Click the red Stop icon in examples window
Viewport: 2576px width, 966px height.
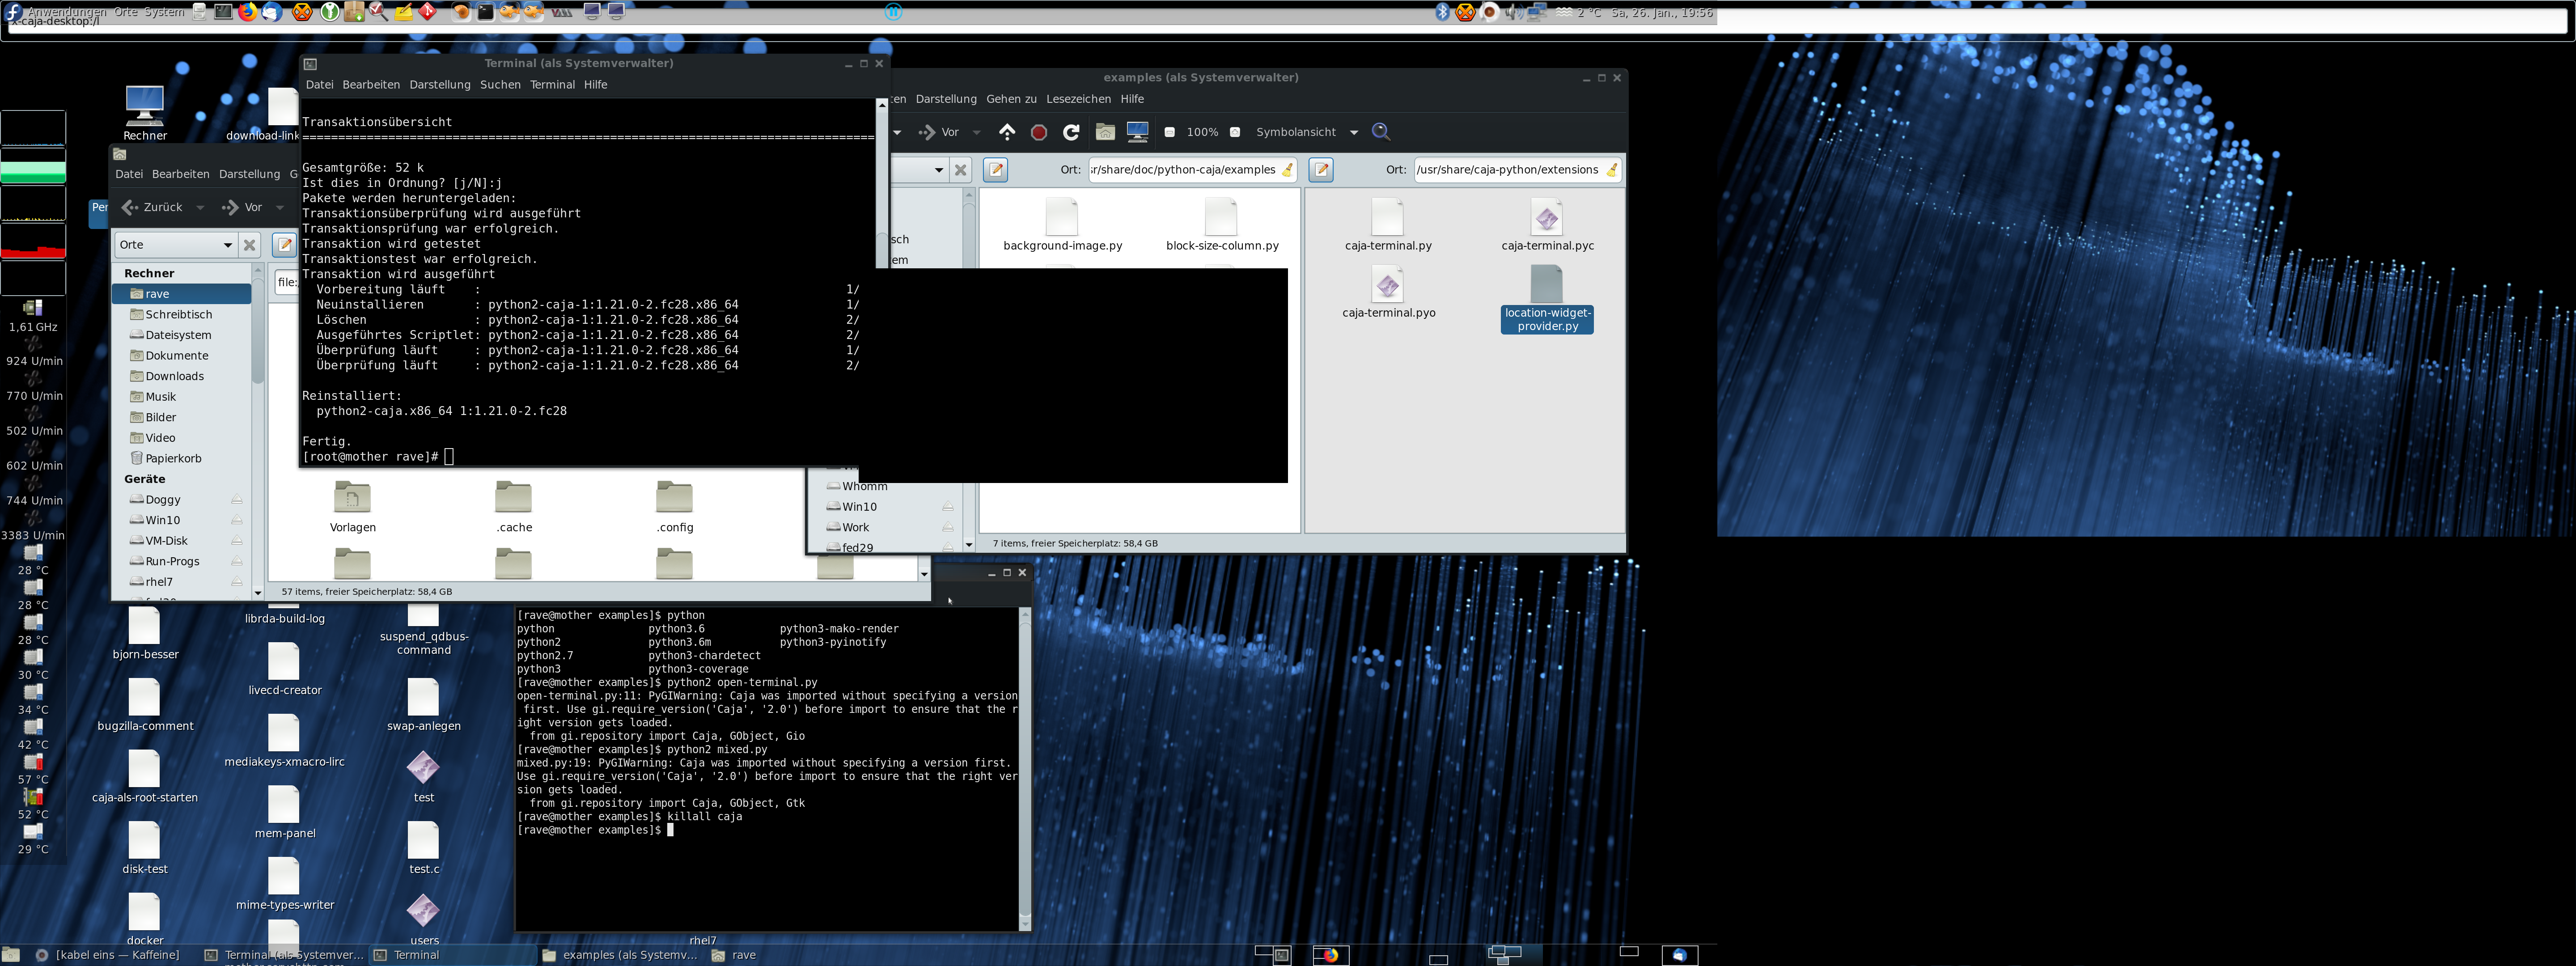pos(1039,132)
